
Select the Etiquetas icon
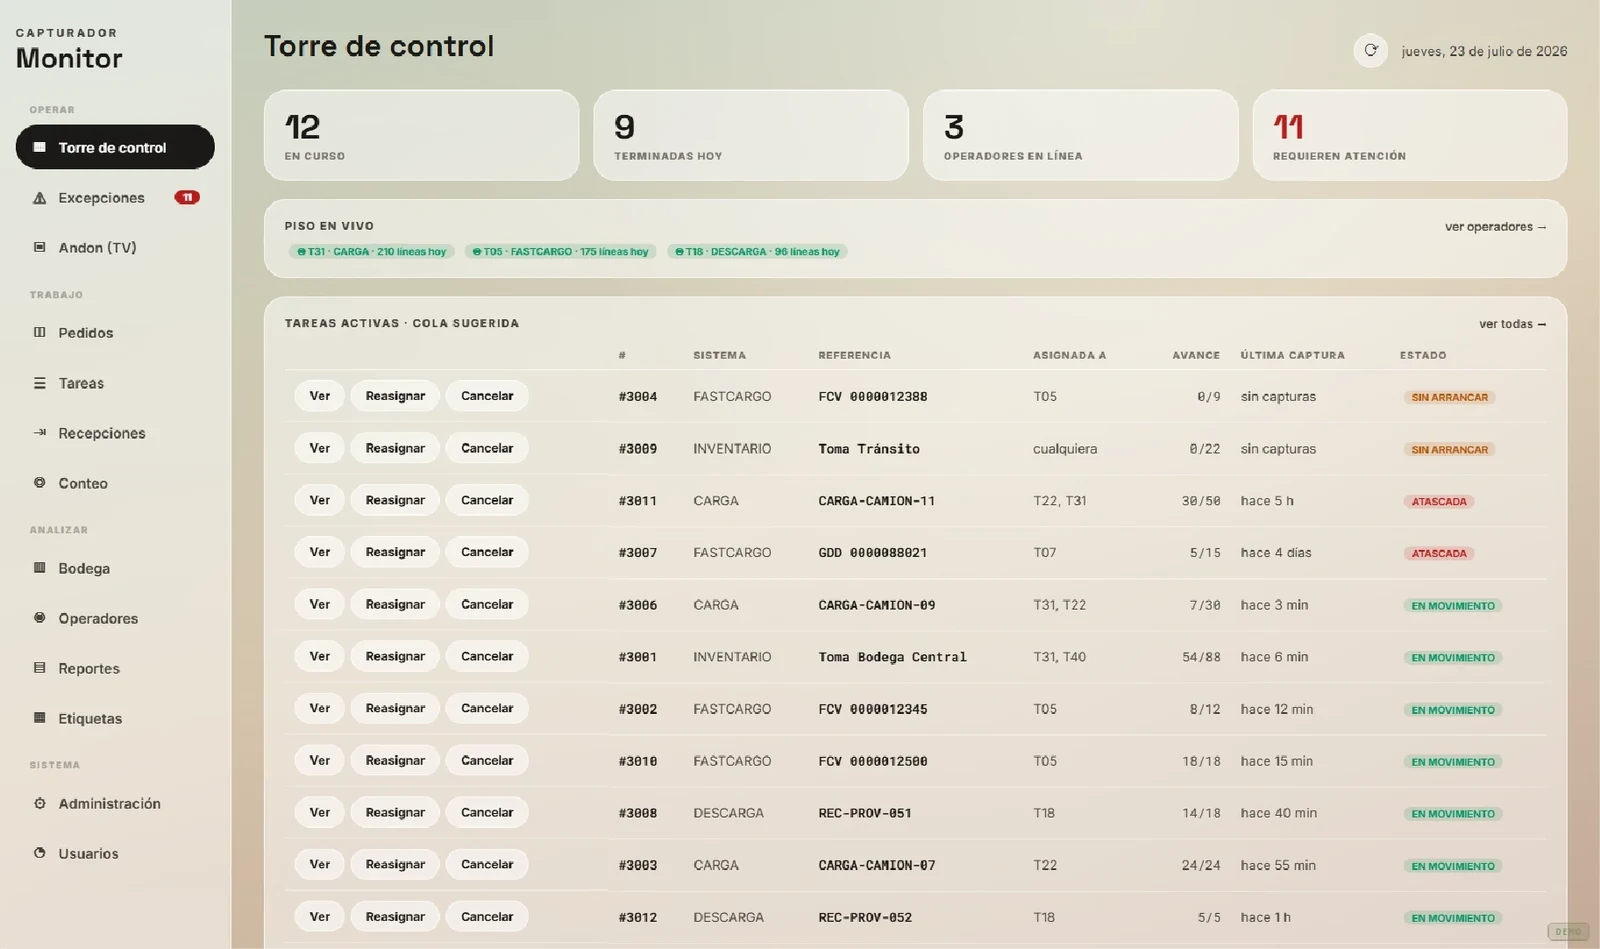pos(40,718)
